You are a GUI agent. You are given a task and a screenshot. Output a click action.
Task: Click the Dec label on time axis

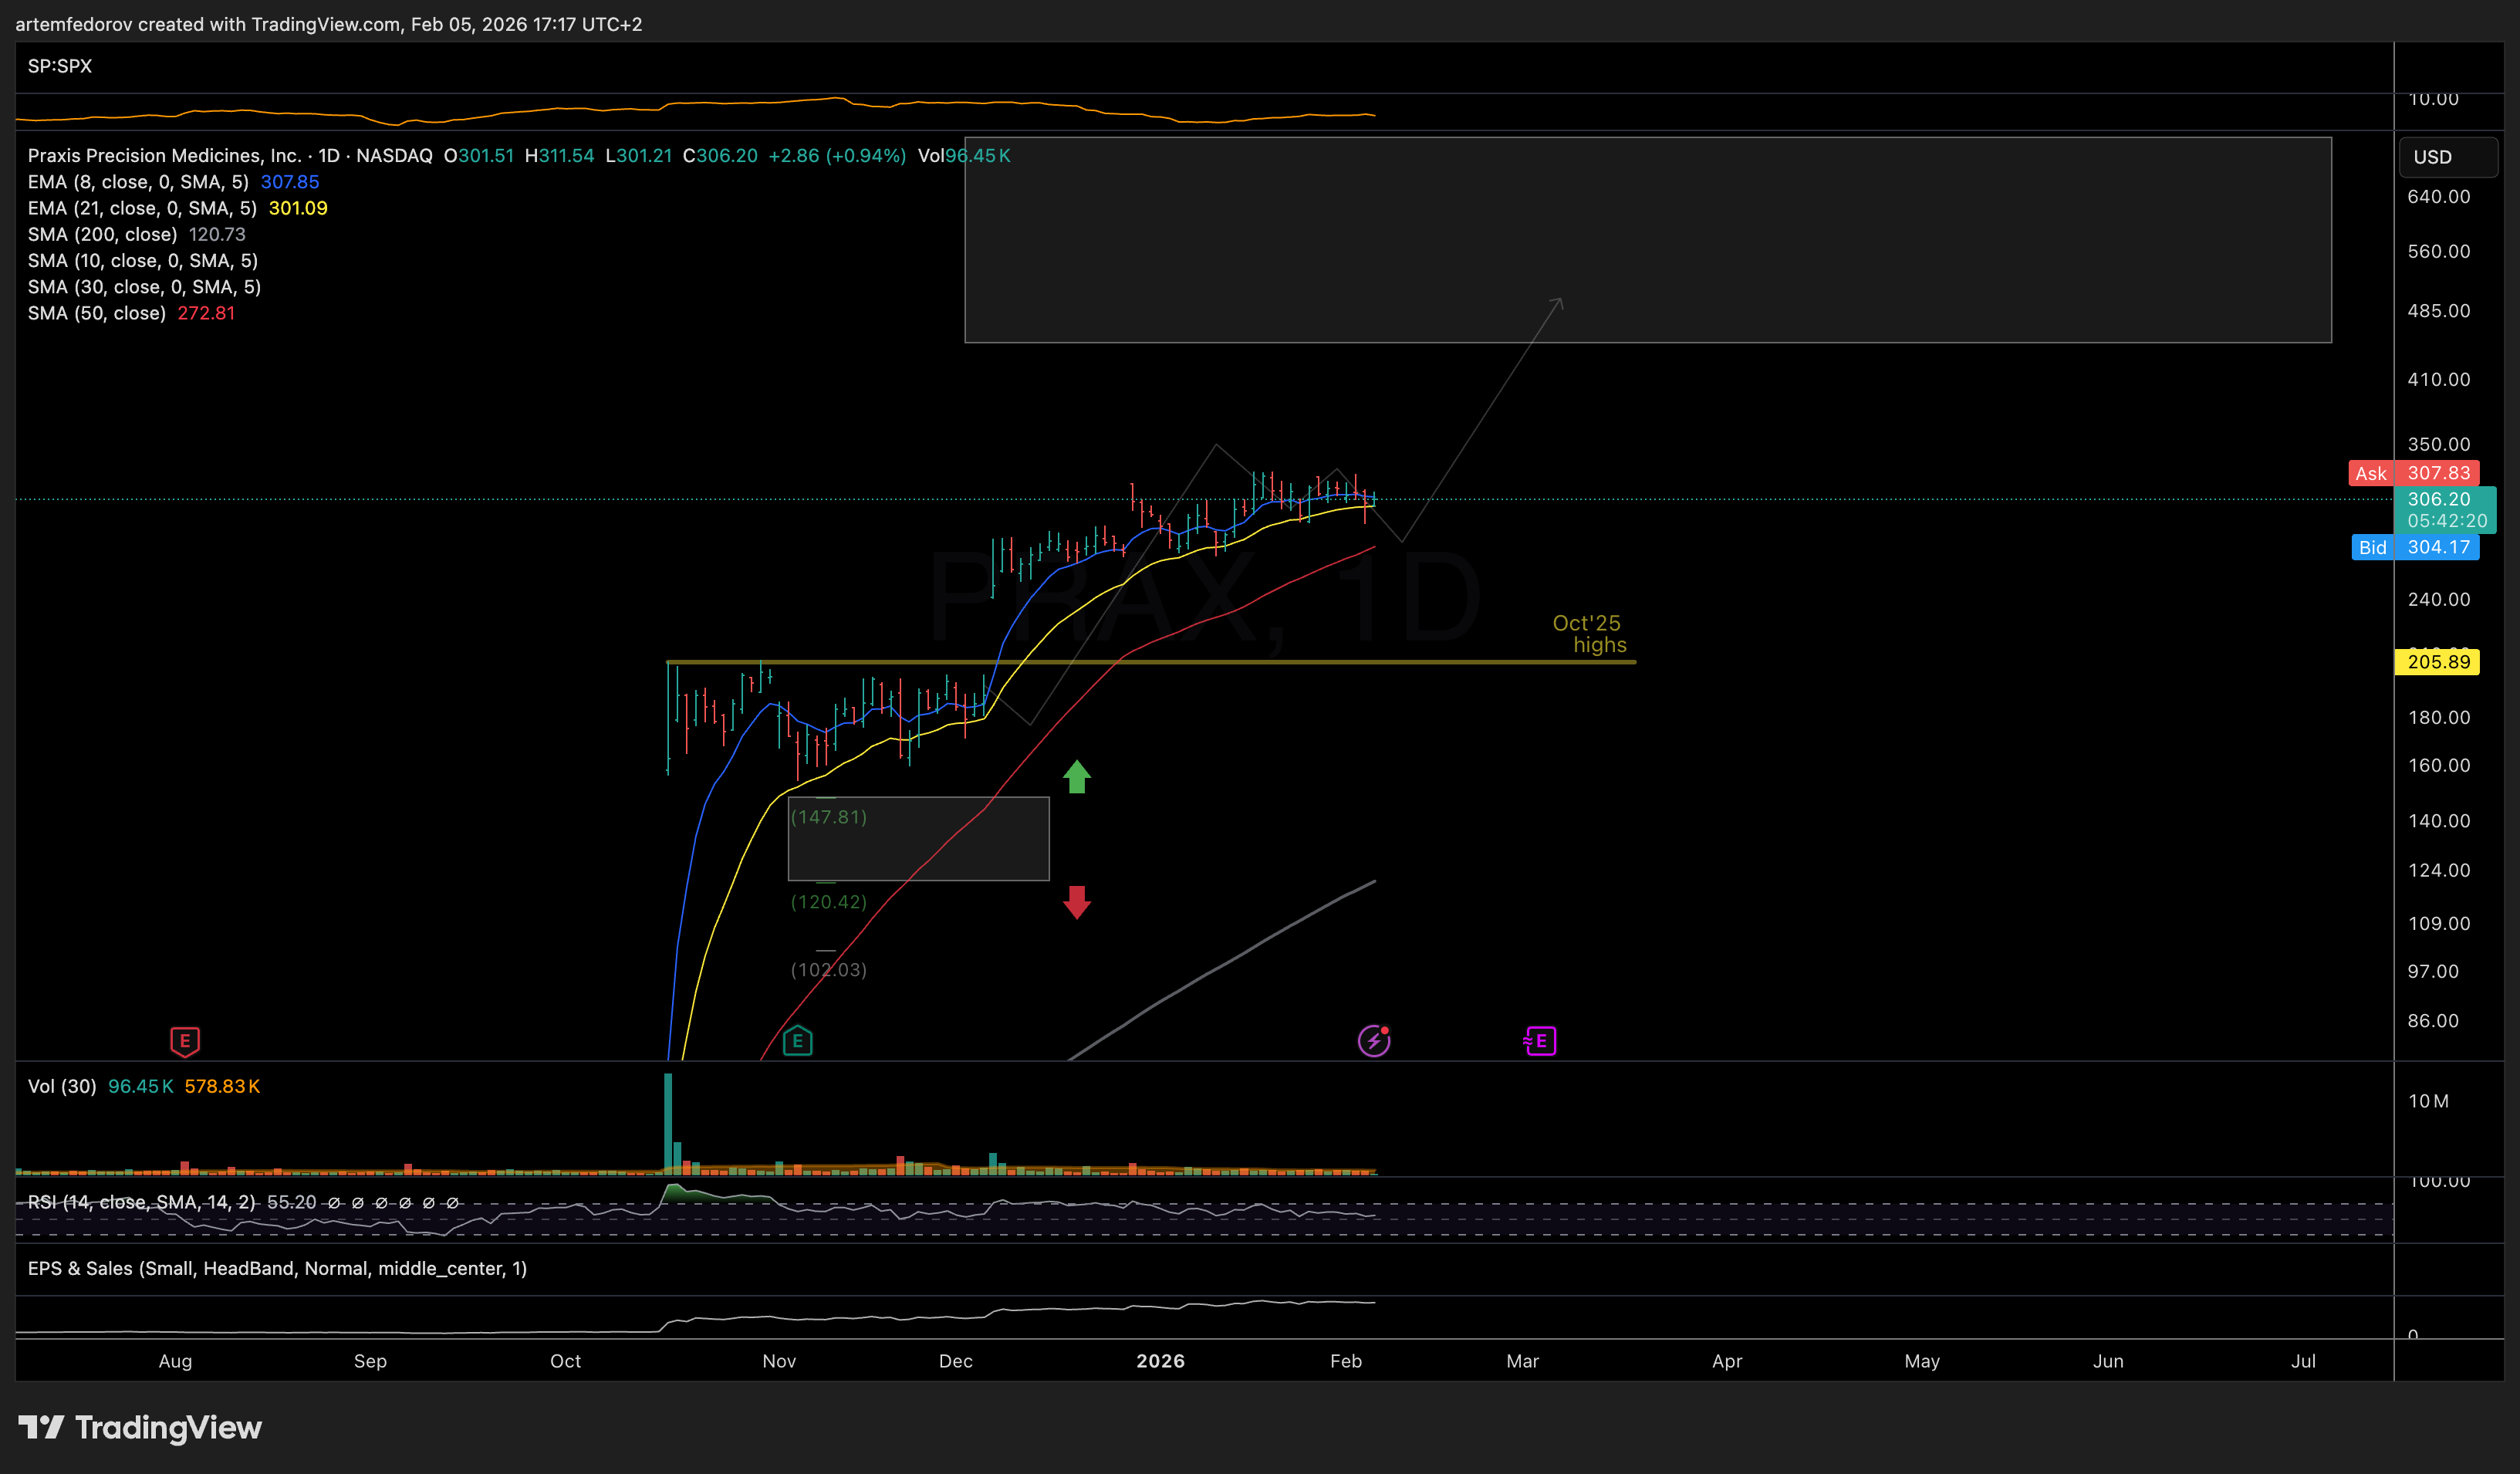point(956,1361)
